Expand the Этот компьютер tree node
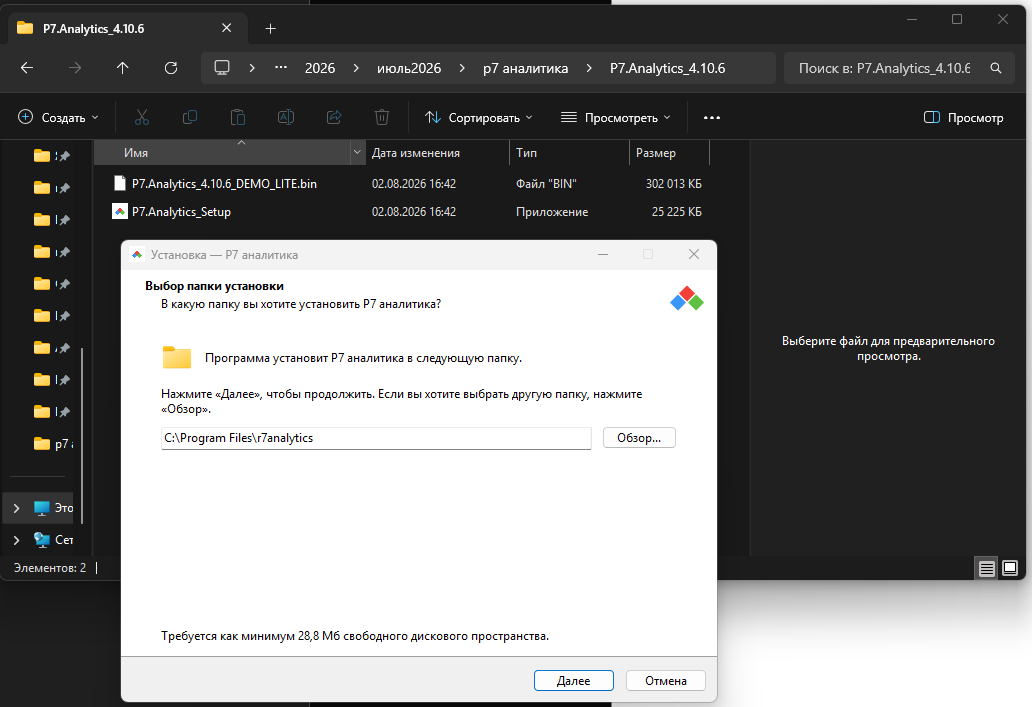Viewport: 1032px width, 707px height. click(x=16, y=508)
